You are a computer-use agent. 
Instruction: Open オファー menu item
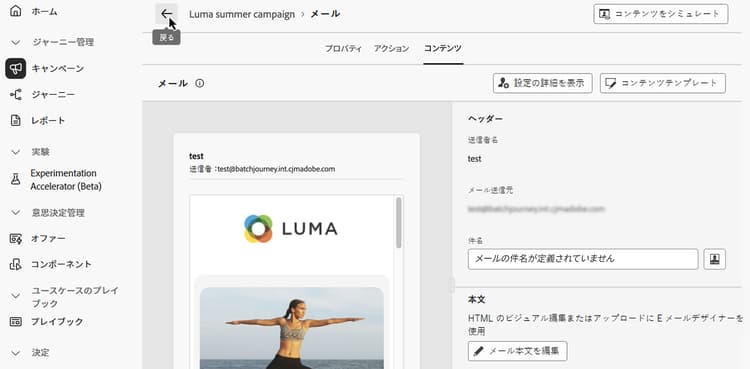(x=48, y=238)
